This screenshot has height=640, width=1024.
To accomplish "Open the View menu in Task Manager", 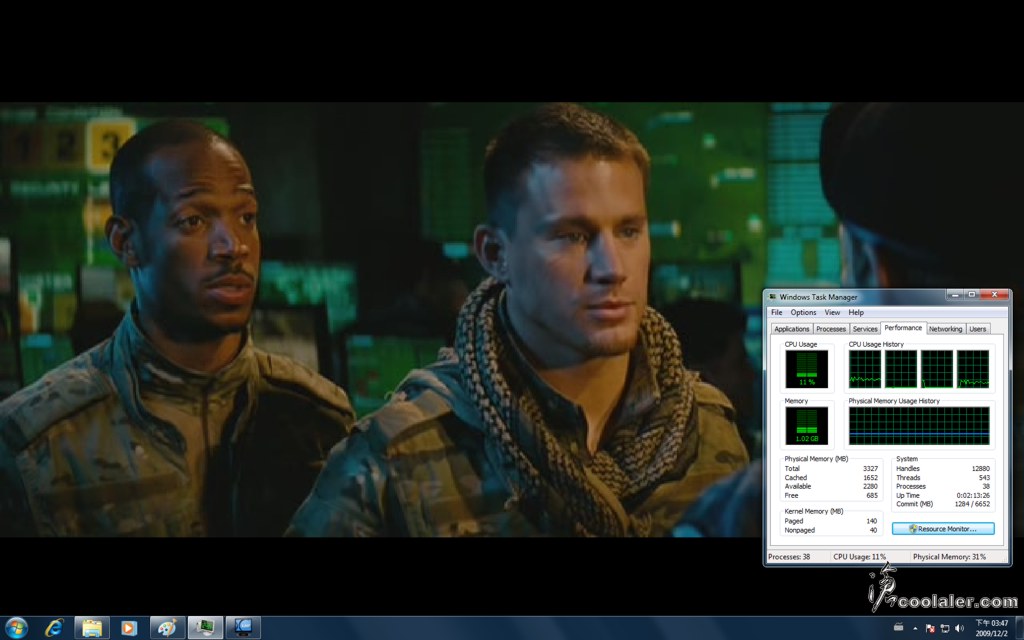I will [832, 312].
